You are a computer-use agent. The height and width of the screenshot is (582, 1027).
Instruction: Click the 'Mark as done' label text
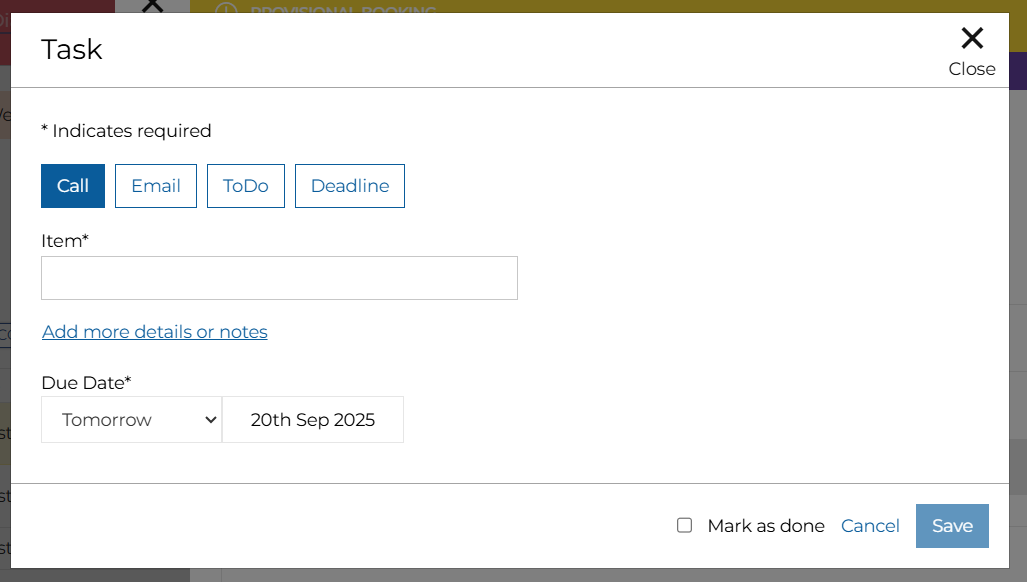(x=766, y=526)
